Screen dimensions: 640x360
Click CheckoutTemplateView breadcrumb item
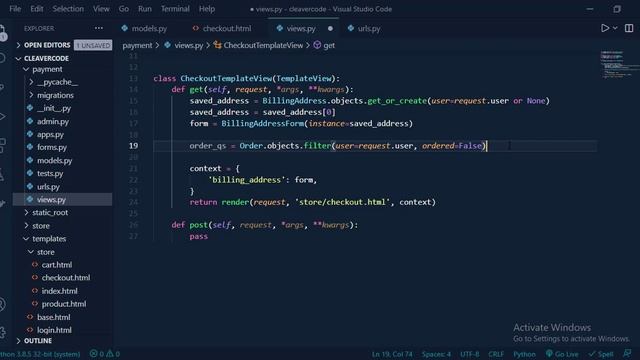pos(263,45)
